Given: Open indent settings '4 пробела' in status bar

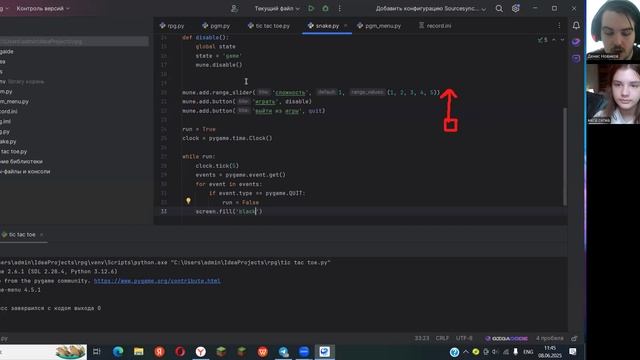Looking at the screenshot, I should coord(549,338).
